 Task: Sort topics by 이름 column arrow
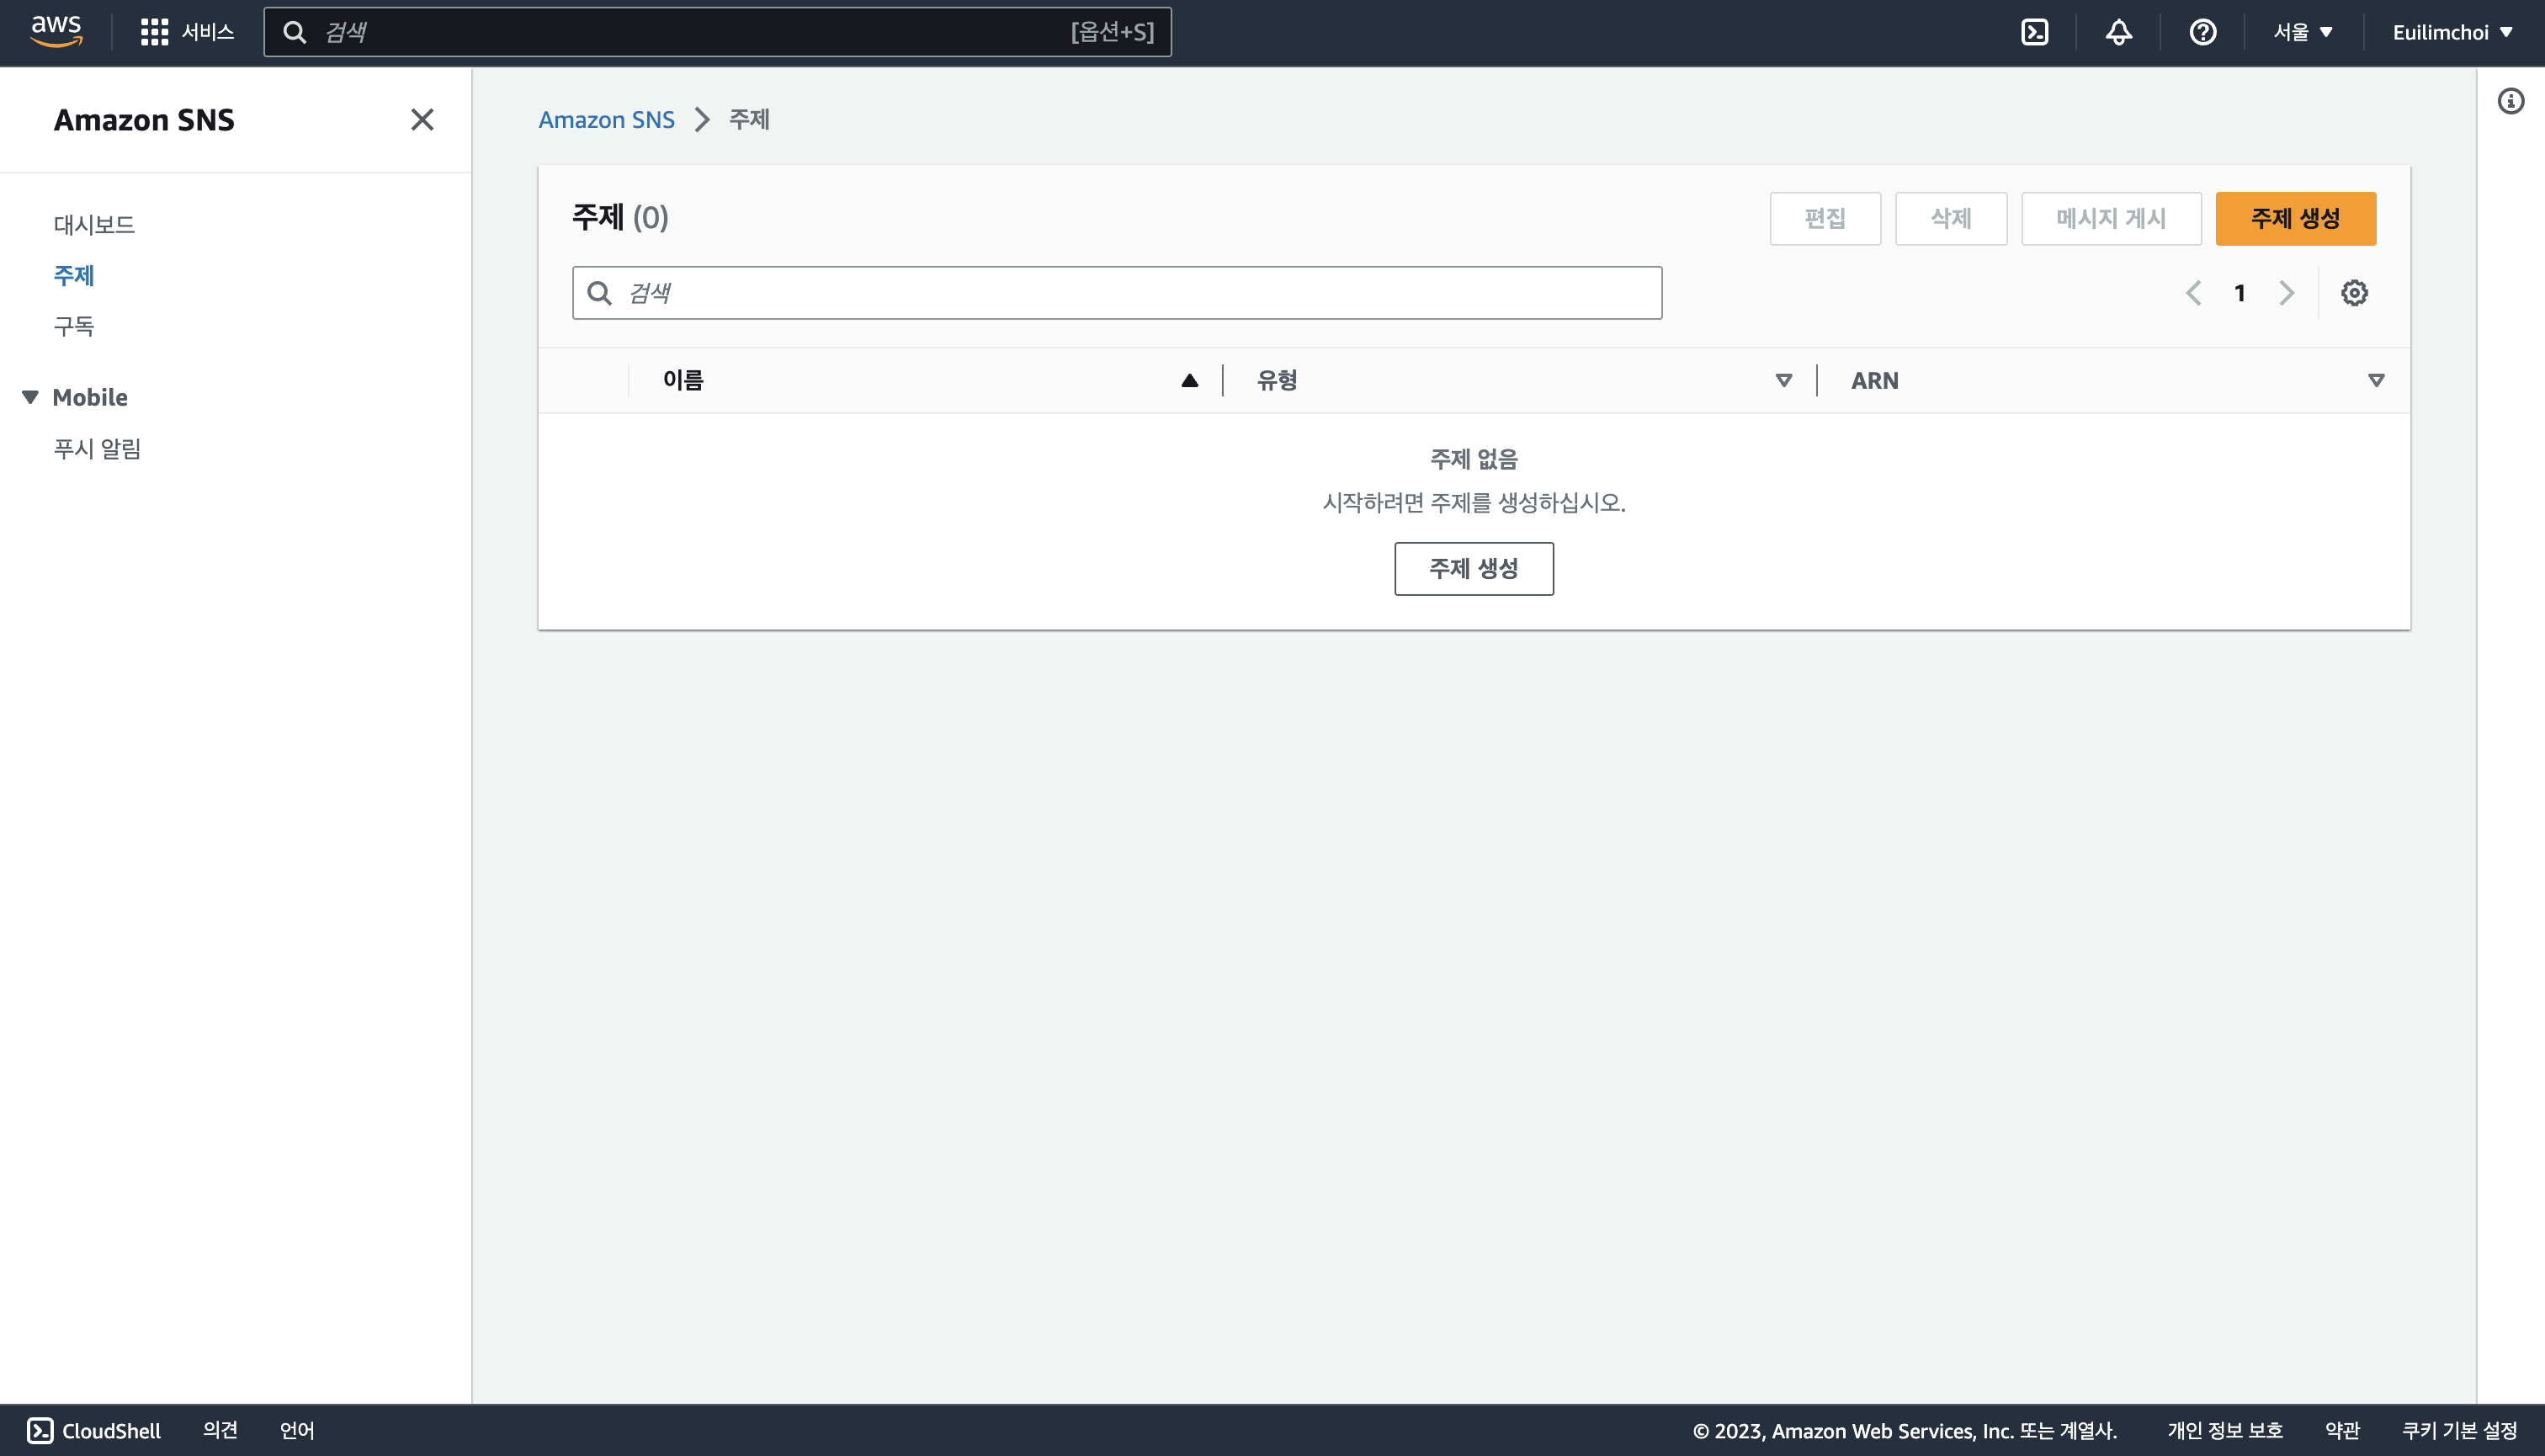tap(1189, 380)
